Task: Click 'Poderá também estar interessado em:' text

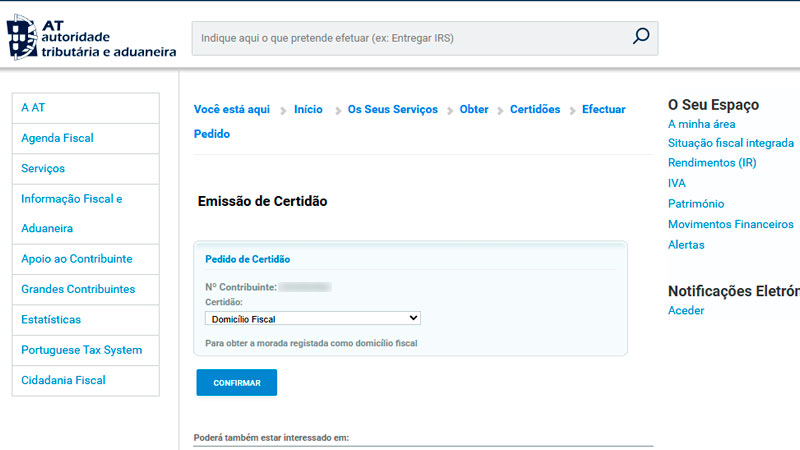Action: pos(271,438)
